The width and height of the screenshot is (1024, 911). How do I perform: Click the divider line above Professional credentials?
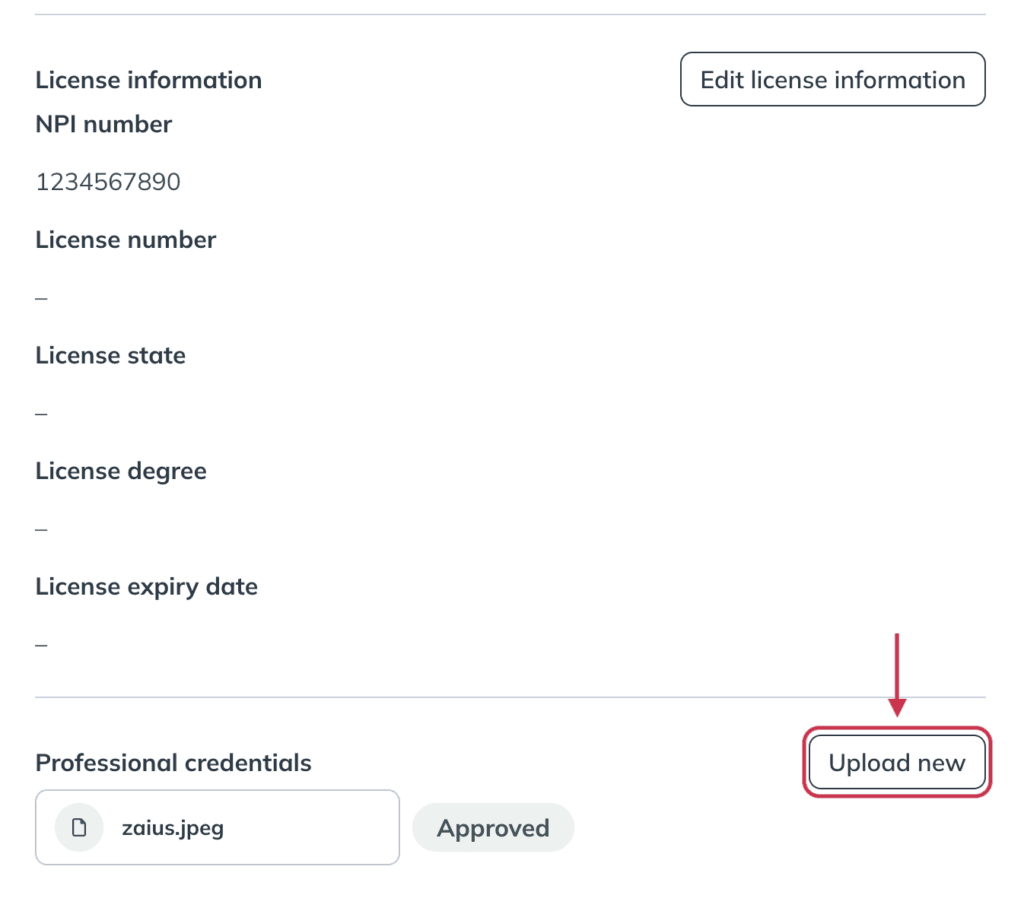(510, 697)
